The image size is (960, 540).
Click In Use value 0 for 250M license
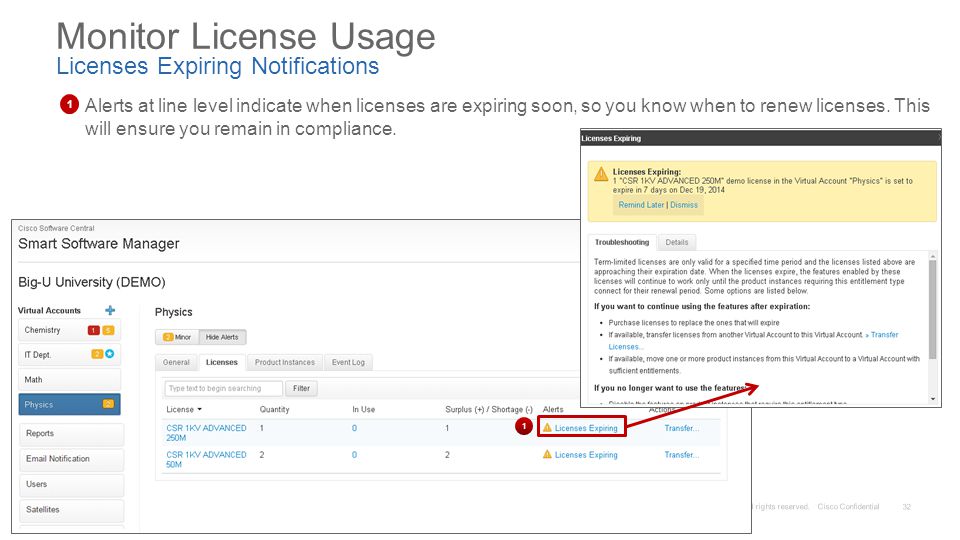(354, 428)
